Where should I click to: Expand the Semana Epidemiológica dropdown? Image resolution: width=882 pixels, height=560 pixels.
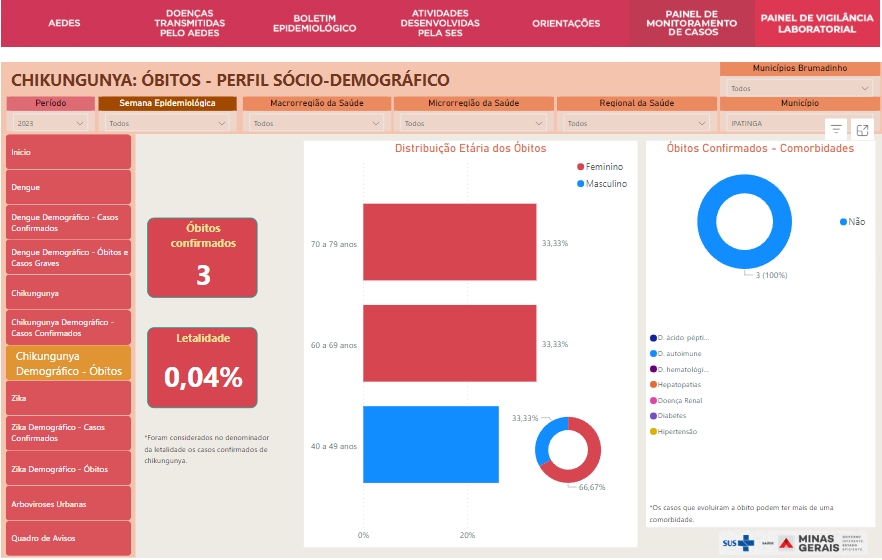167,124
